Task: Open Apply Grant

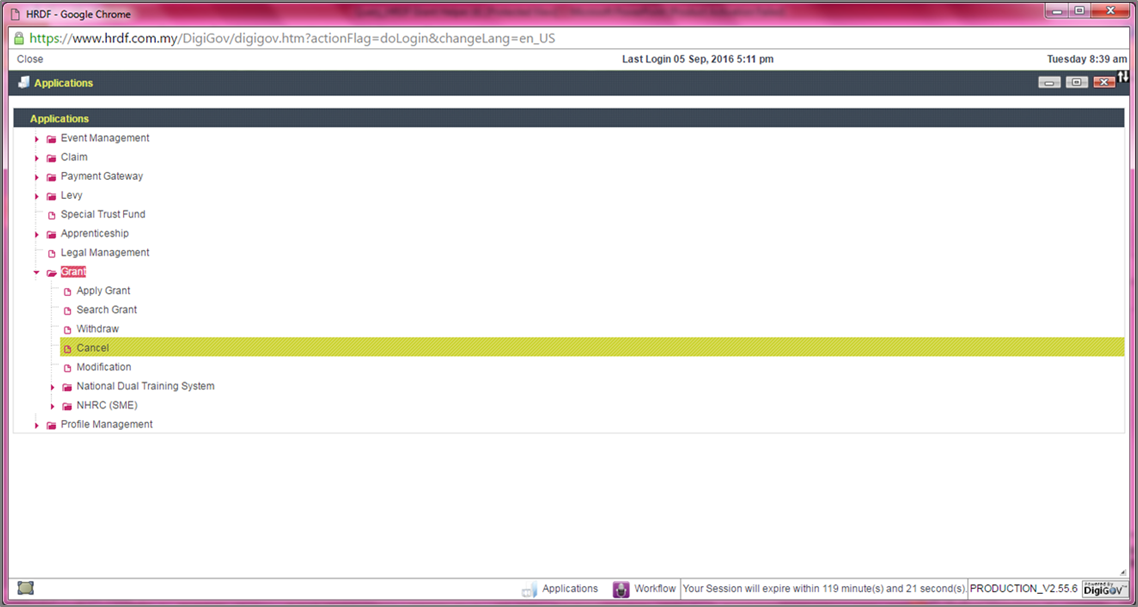Action: (104, 290)
